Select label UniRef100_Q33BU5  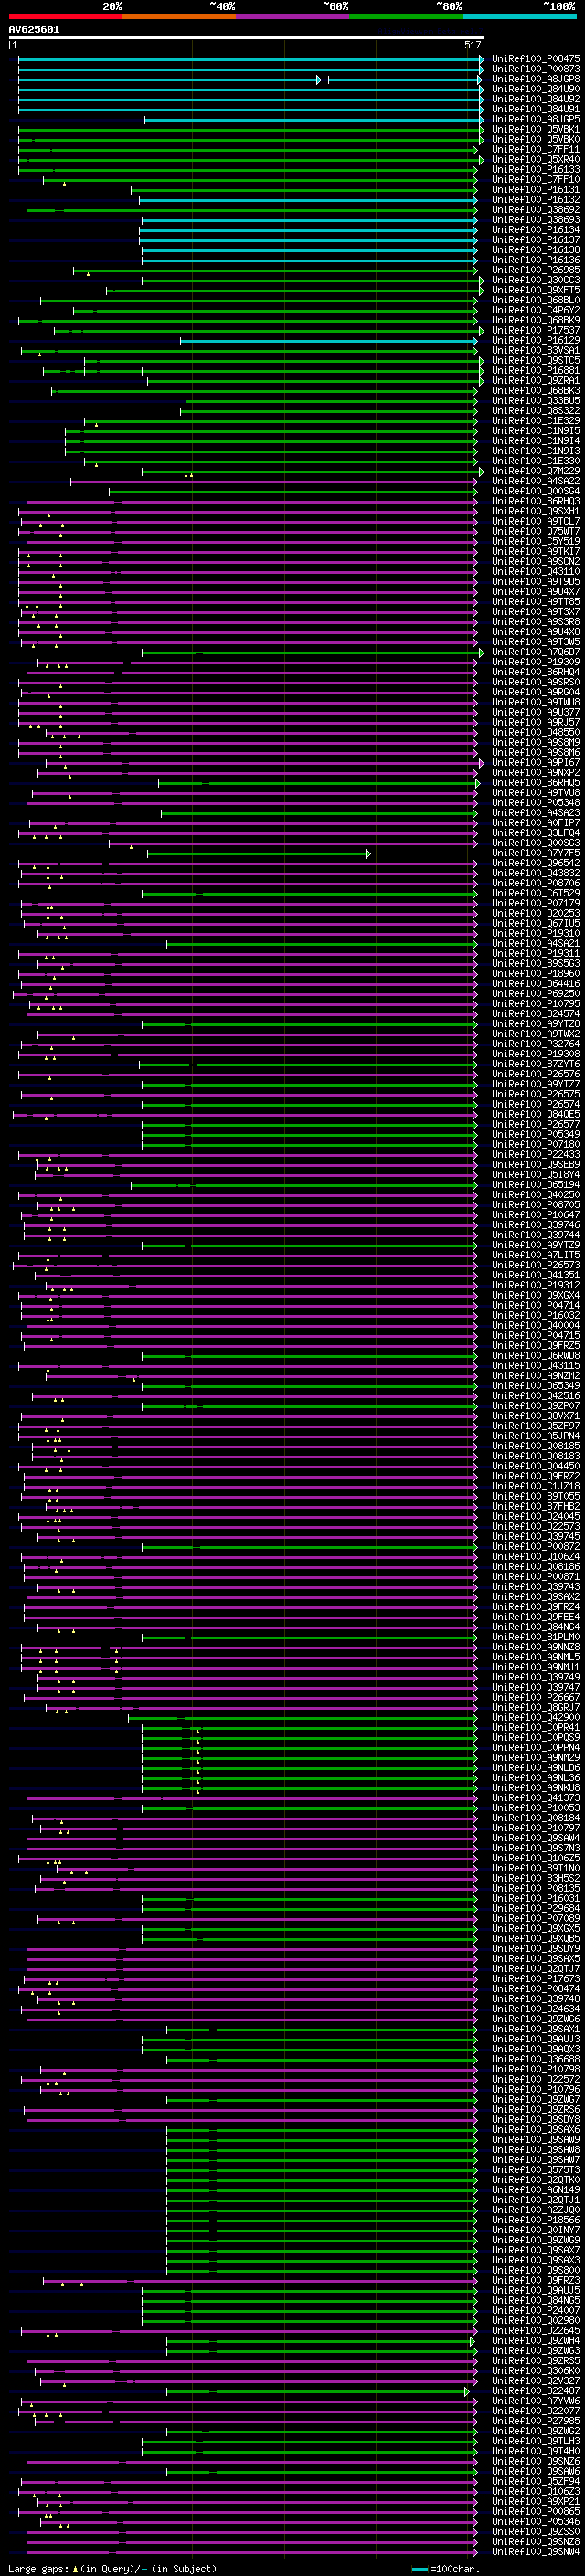(535, 401)
